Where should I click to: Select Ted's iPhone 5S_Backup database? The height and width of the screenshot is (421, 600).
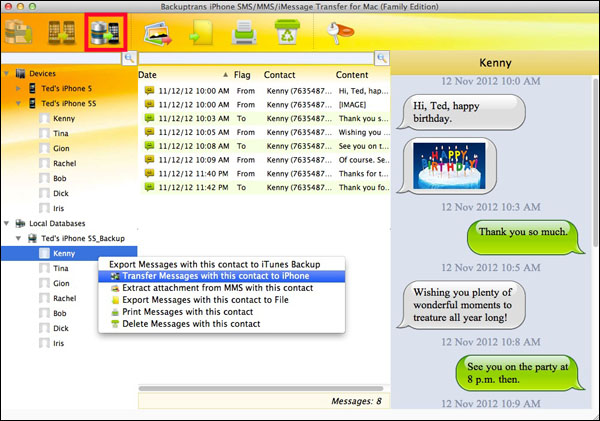83,238
